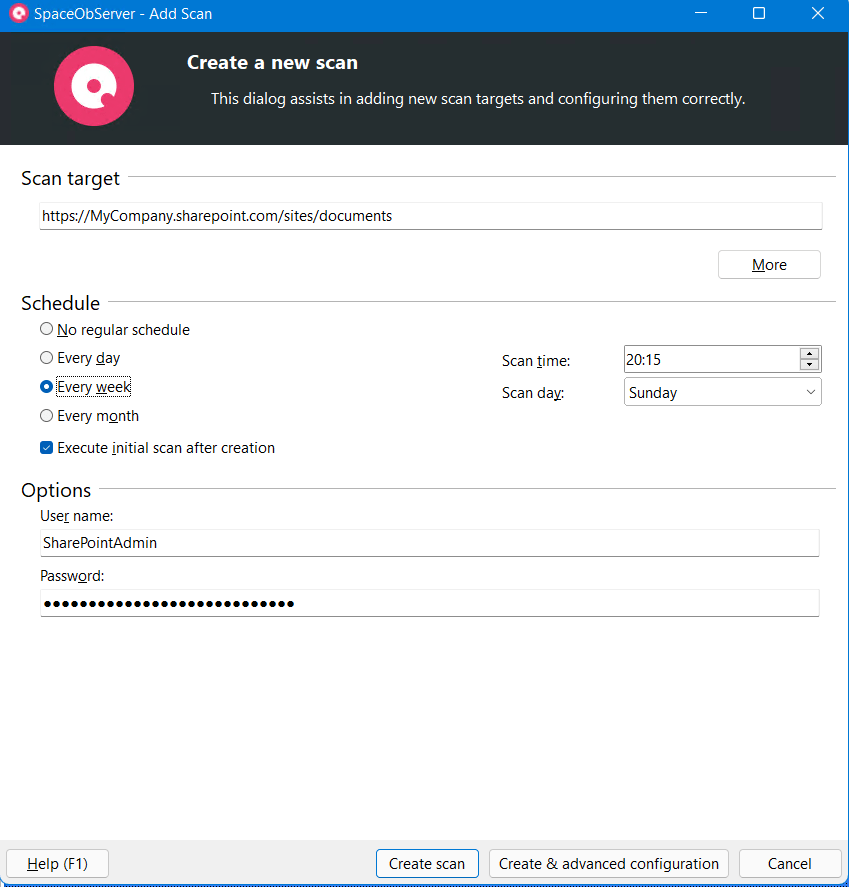This screenshot has width=849, height=887.
Task: Click the 'Create a new scan' heading
Action: (272, 62)
